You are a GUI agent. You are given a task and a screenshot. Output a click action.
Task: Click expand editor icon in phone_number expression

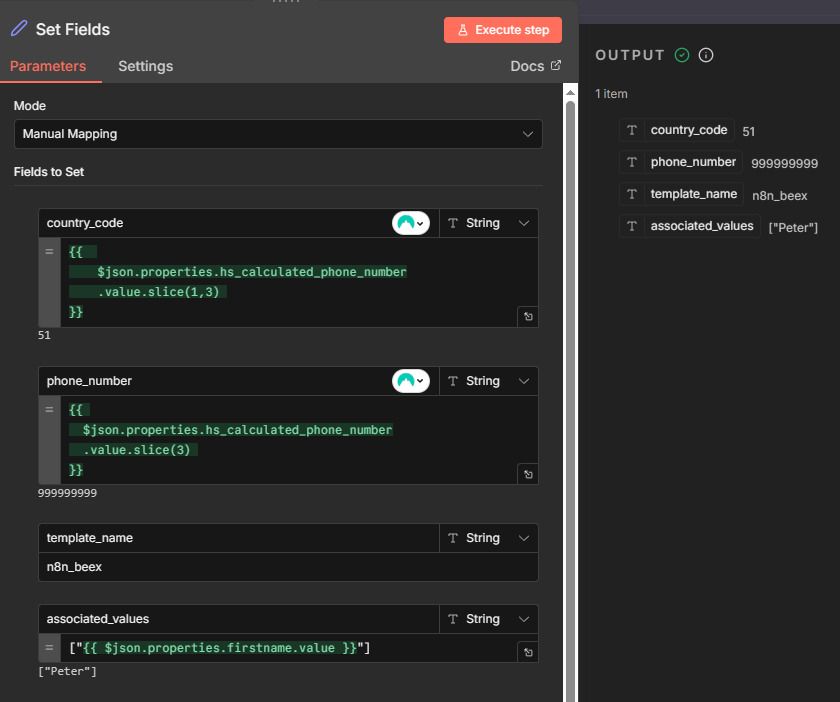(528, 474)
